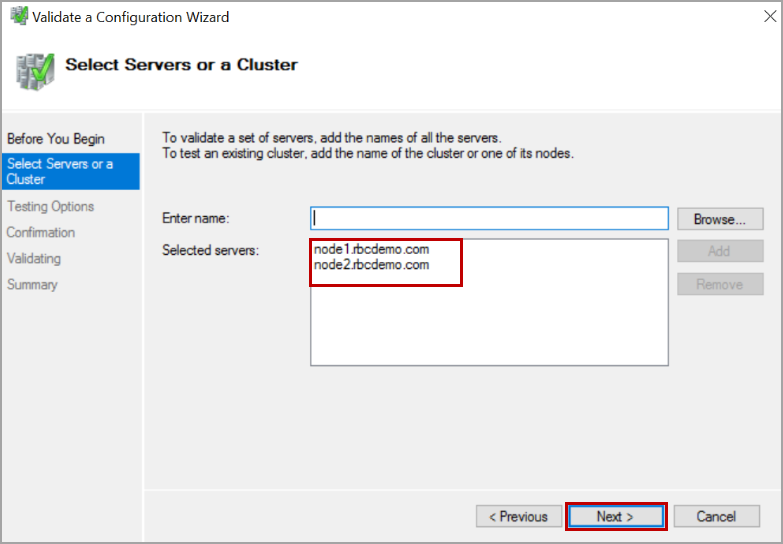Select the Validating step in the sidebar
This screenshot has height=544, width=783.
(34, 258)
